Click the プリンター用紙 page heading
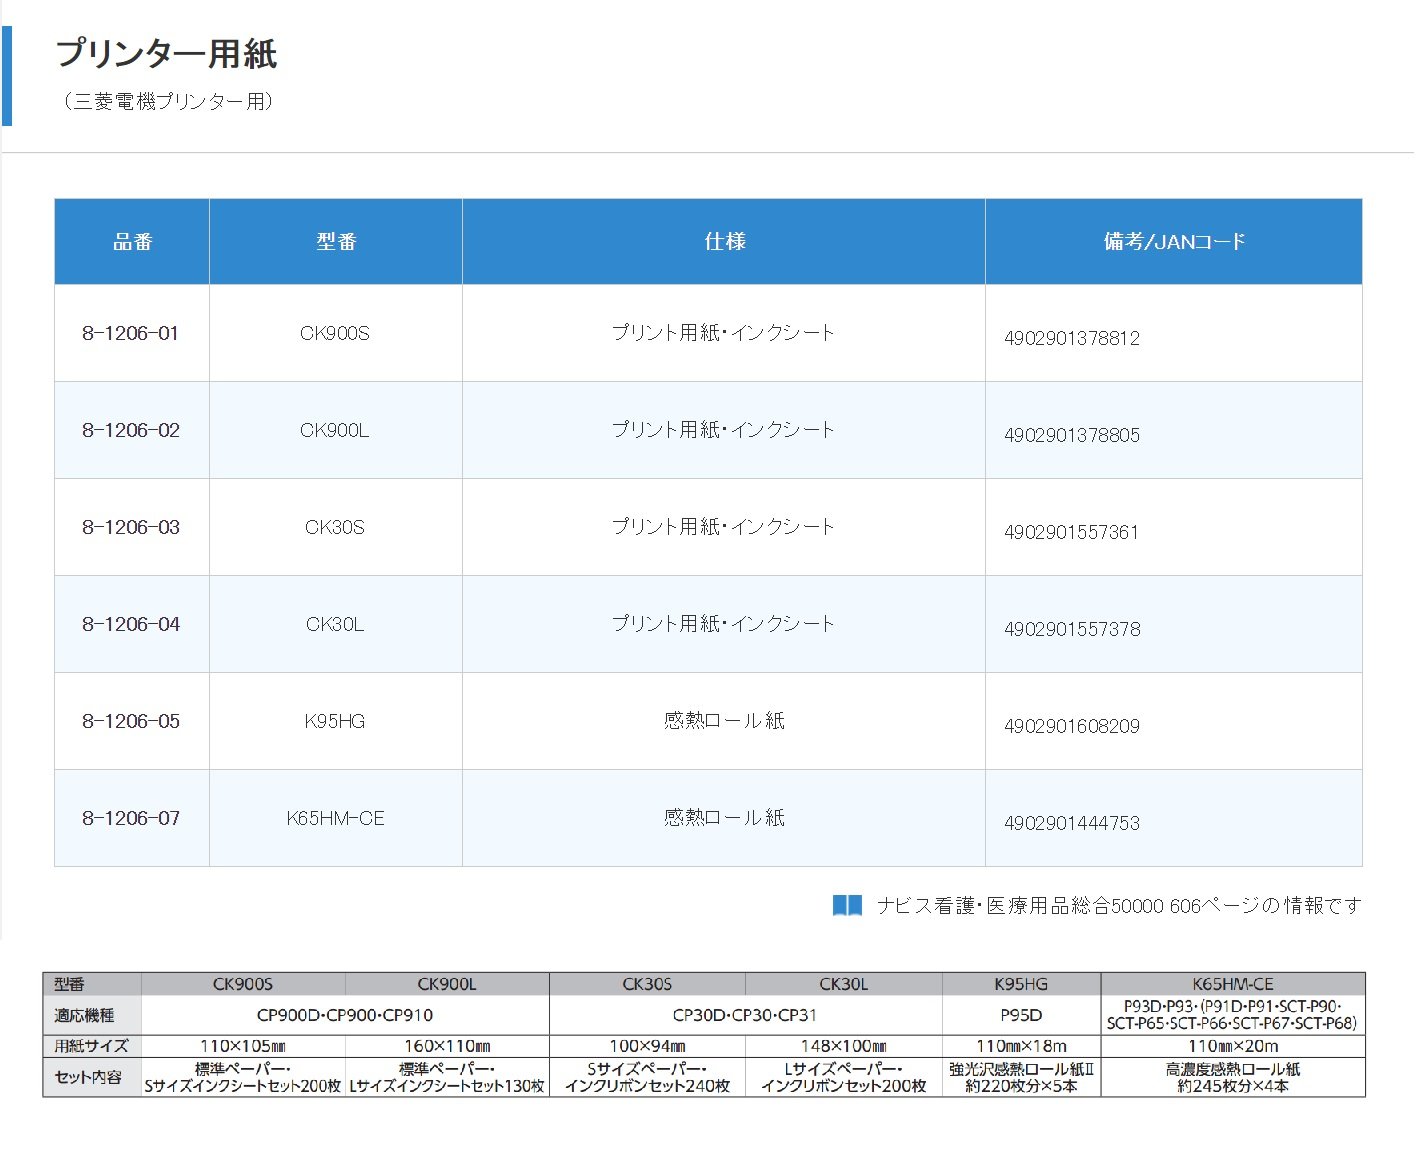This screenshot has width=1424, height=1176. pyautogui.click(x=166, y=54)
